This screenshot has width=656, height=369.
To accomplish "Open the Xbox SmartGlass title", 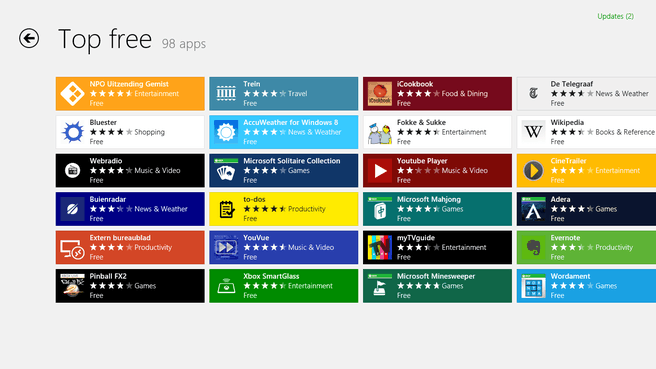I will [x=271, y=276].
